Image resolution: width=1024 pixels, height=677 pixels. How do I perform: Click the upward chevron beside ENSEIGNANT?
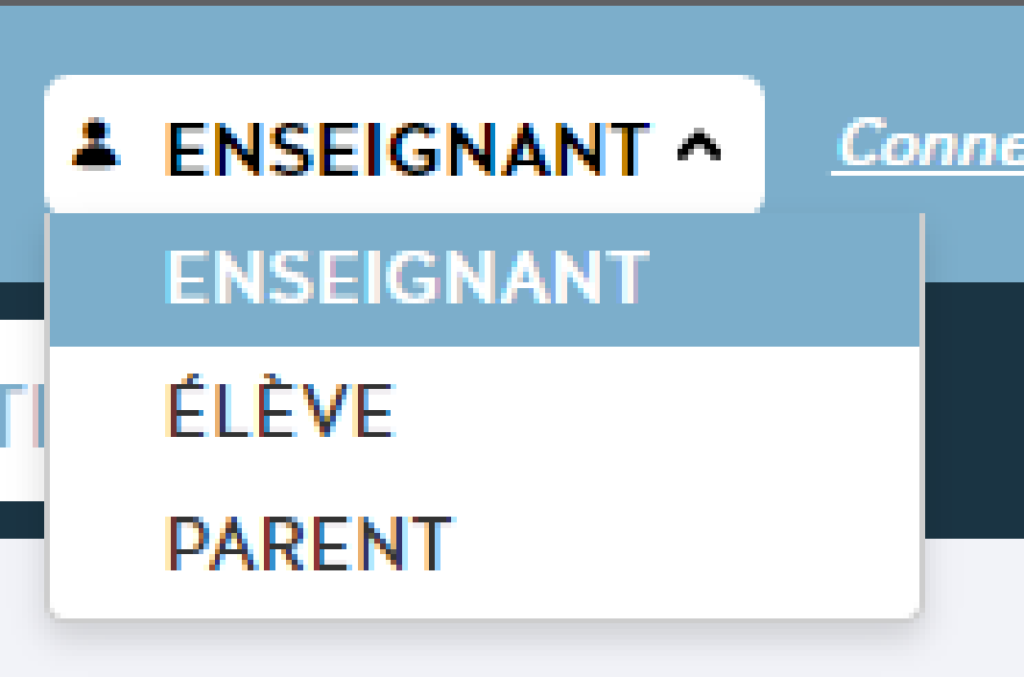pos(699,147)
